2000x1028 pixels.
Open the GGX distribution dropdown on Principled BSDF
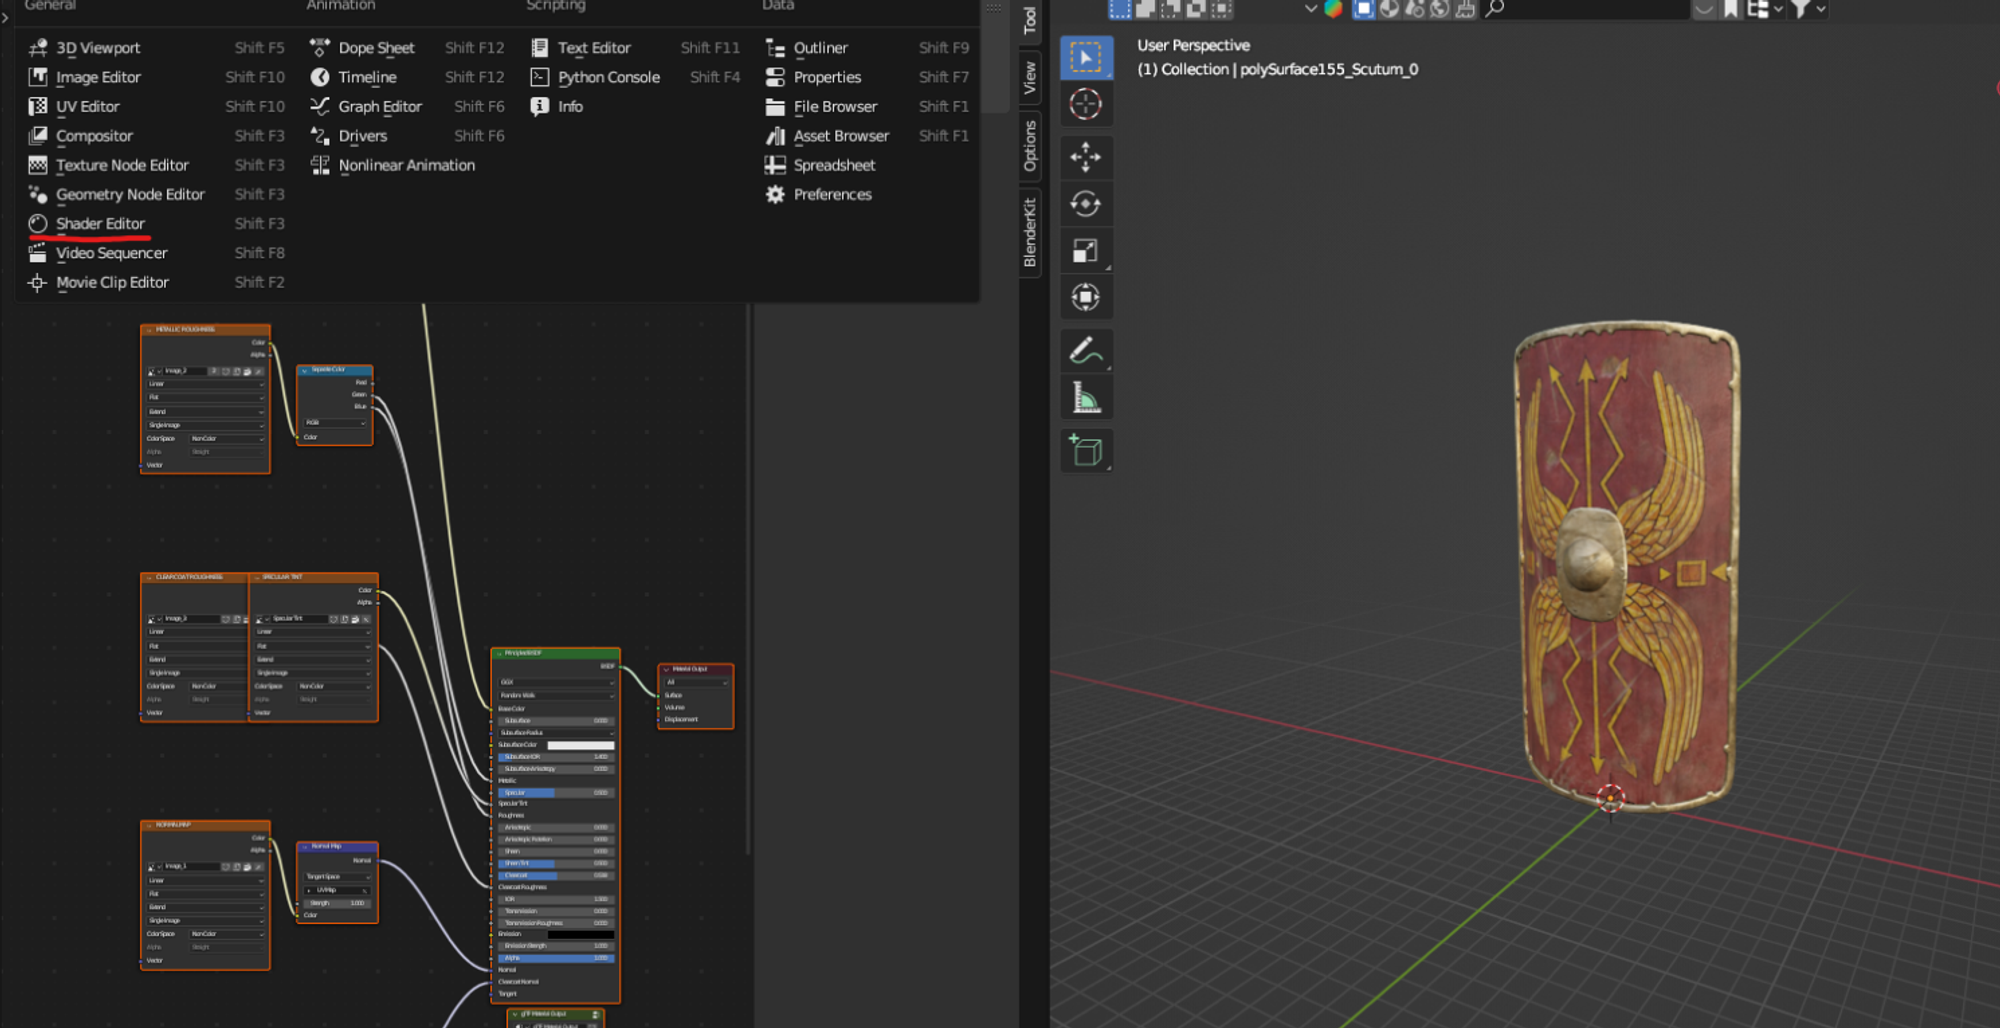click(x=556, y=682)
